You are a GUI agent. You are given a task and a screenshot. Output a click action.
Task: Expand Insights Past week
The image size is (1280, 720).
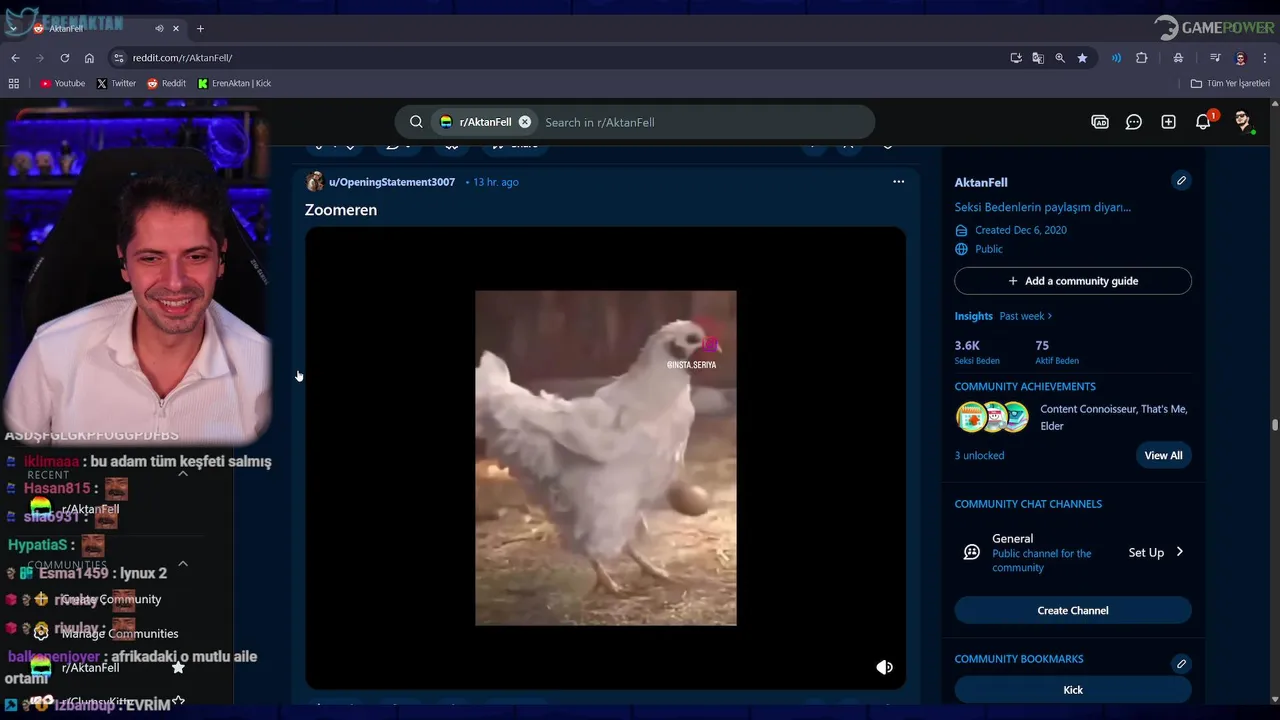click(x=1026, y=316)
